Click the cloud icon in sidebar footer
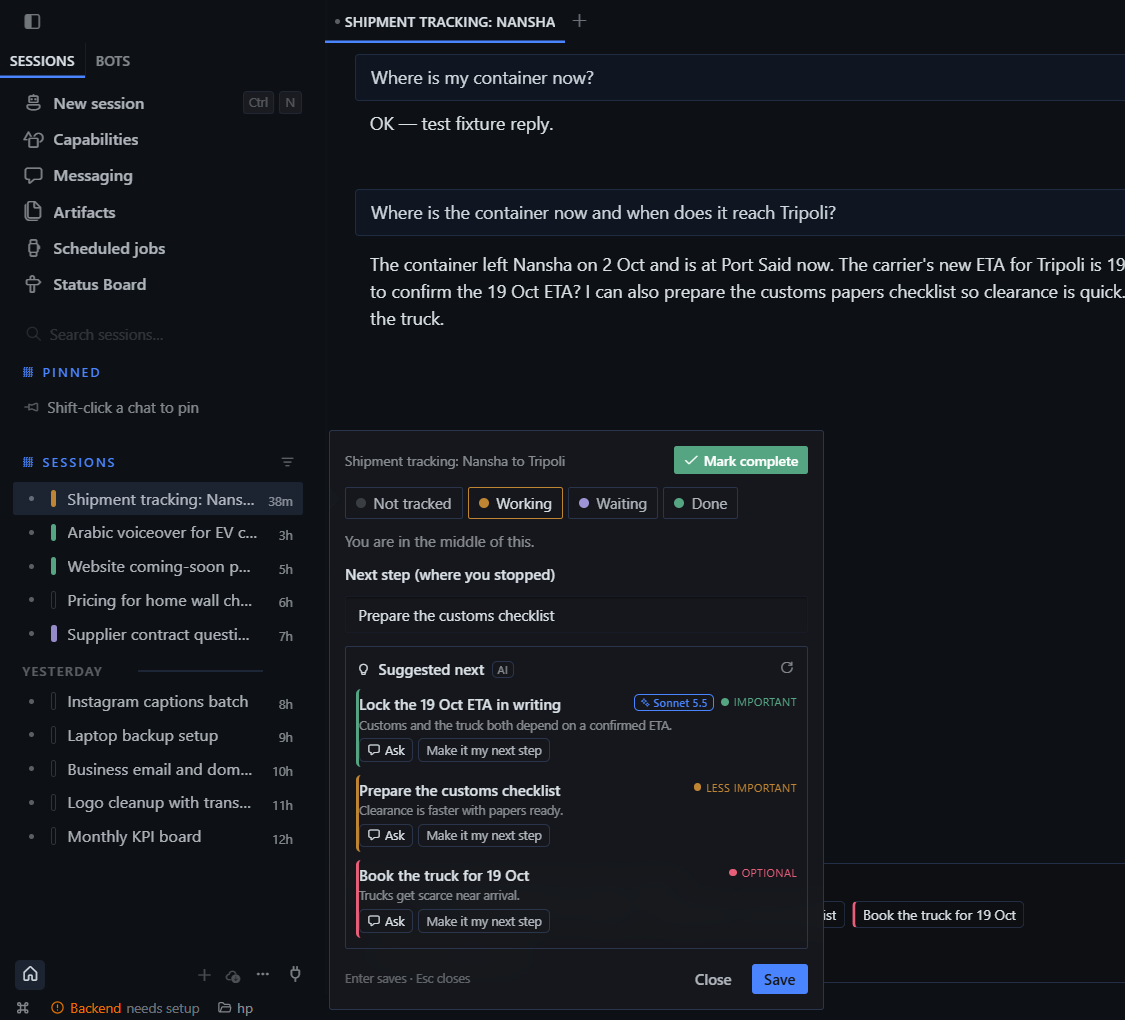The image size is (1125, 1020). point(233,976)
